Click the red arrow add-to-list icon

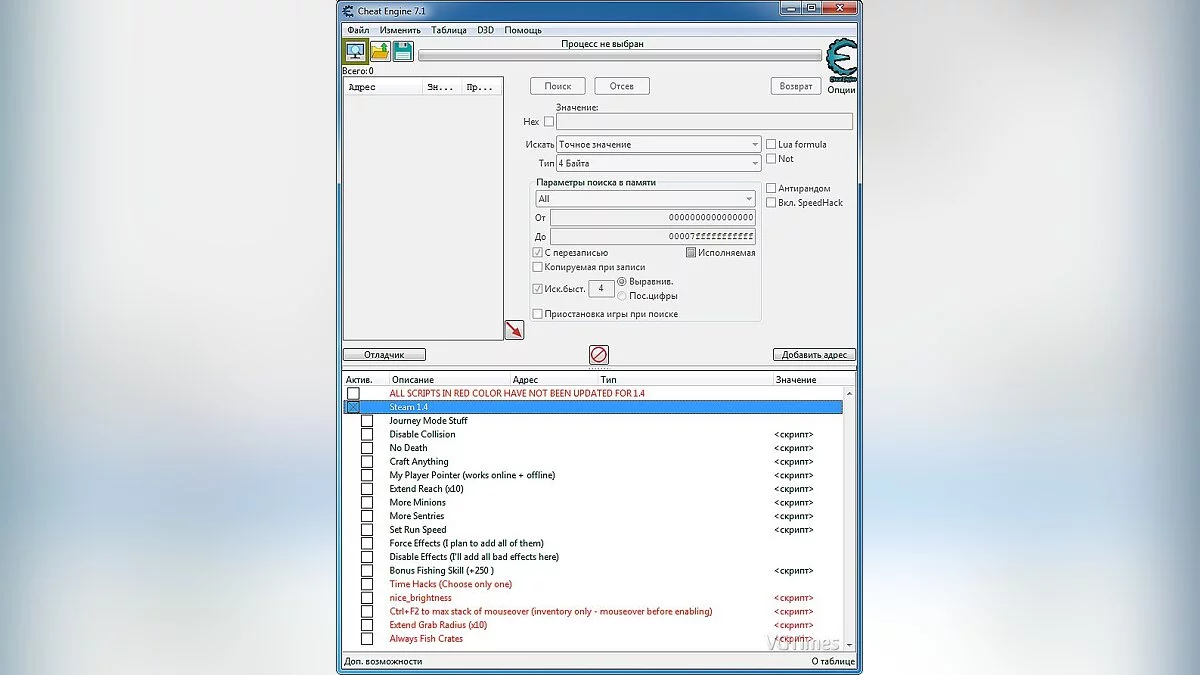pyautogui.click(x=514, y=329)
